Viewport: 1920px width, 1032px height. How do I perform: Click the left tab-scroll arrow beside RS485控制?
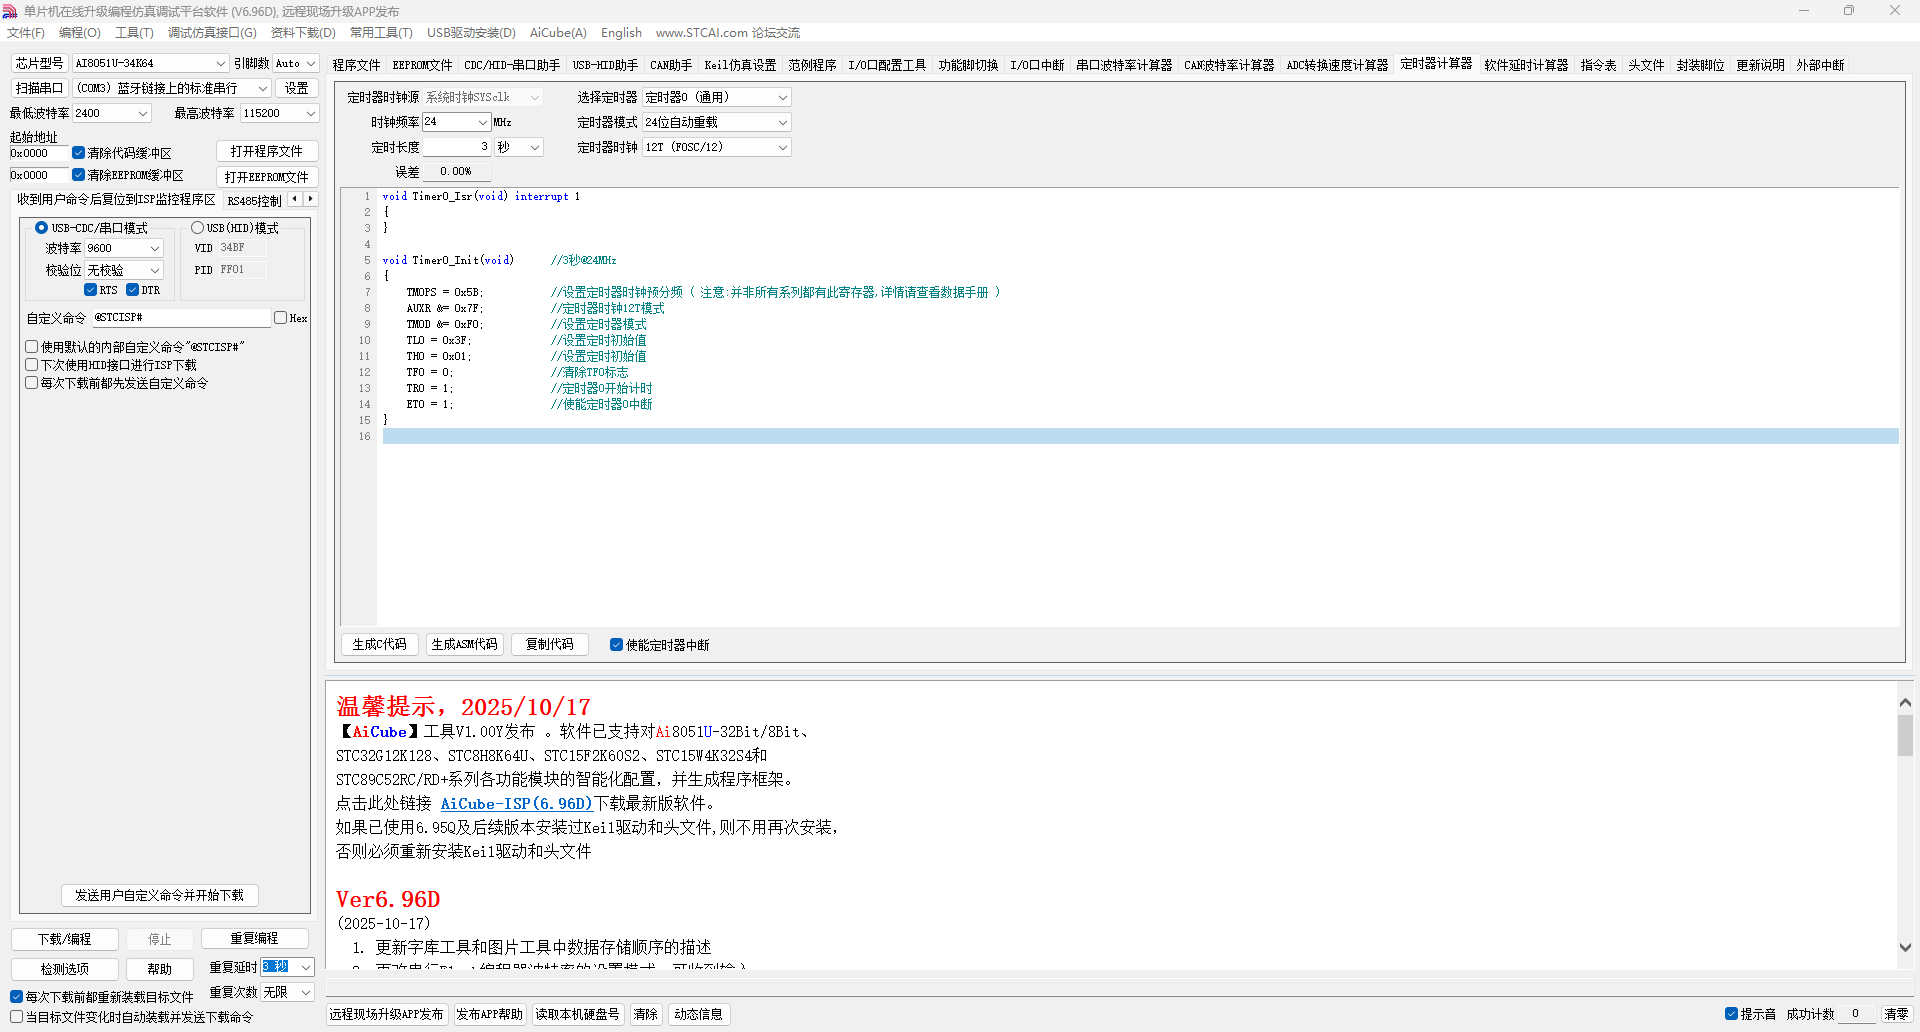pyautogui.click(x=294, y=199)
